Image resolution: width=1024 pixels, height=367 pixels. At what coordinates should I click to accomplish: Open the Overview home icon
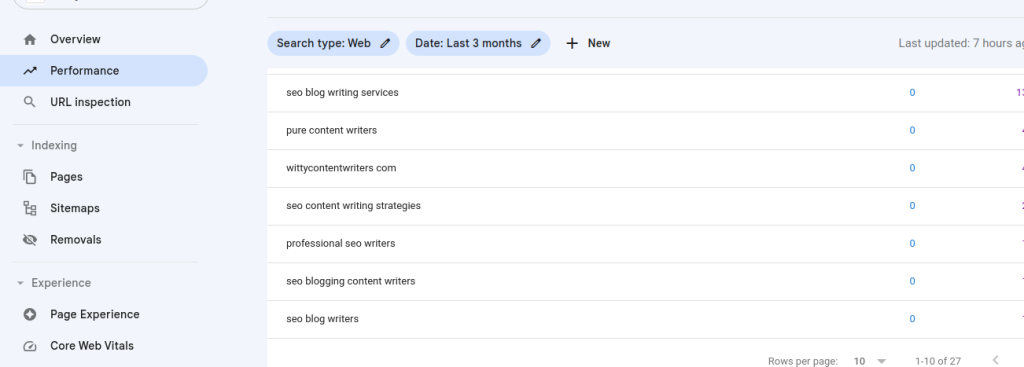(29, 39)
